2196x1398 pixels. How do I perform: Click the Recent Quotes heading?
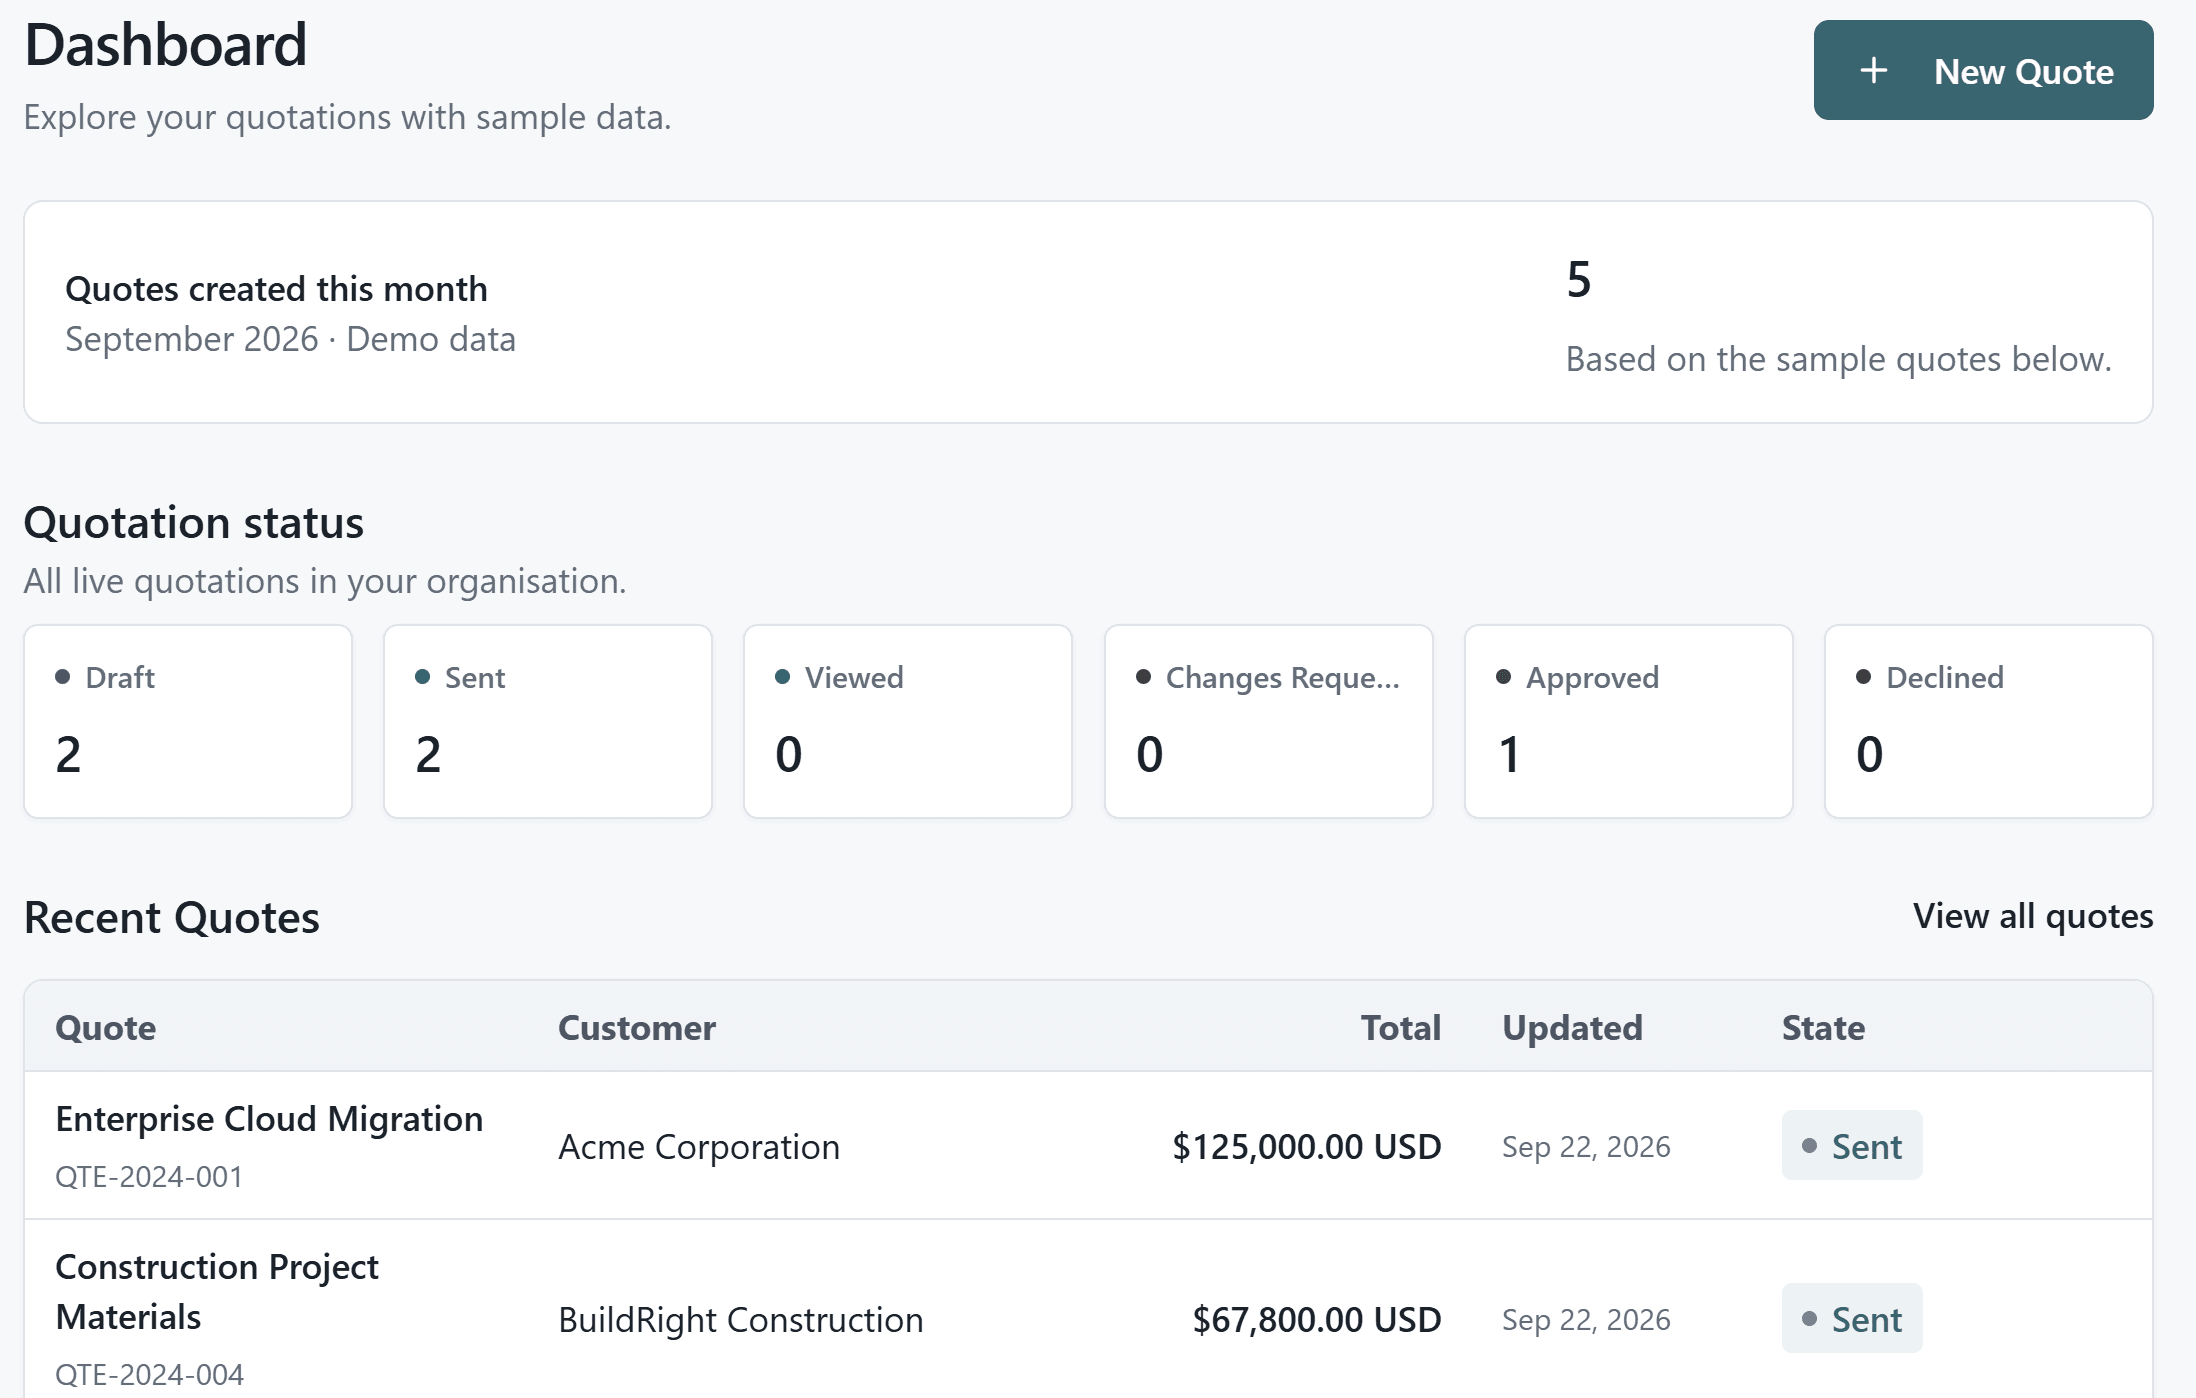[x=172, y=917]
